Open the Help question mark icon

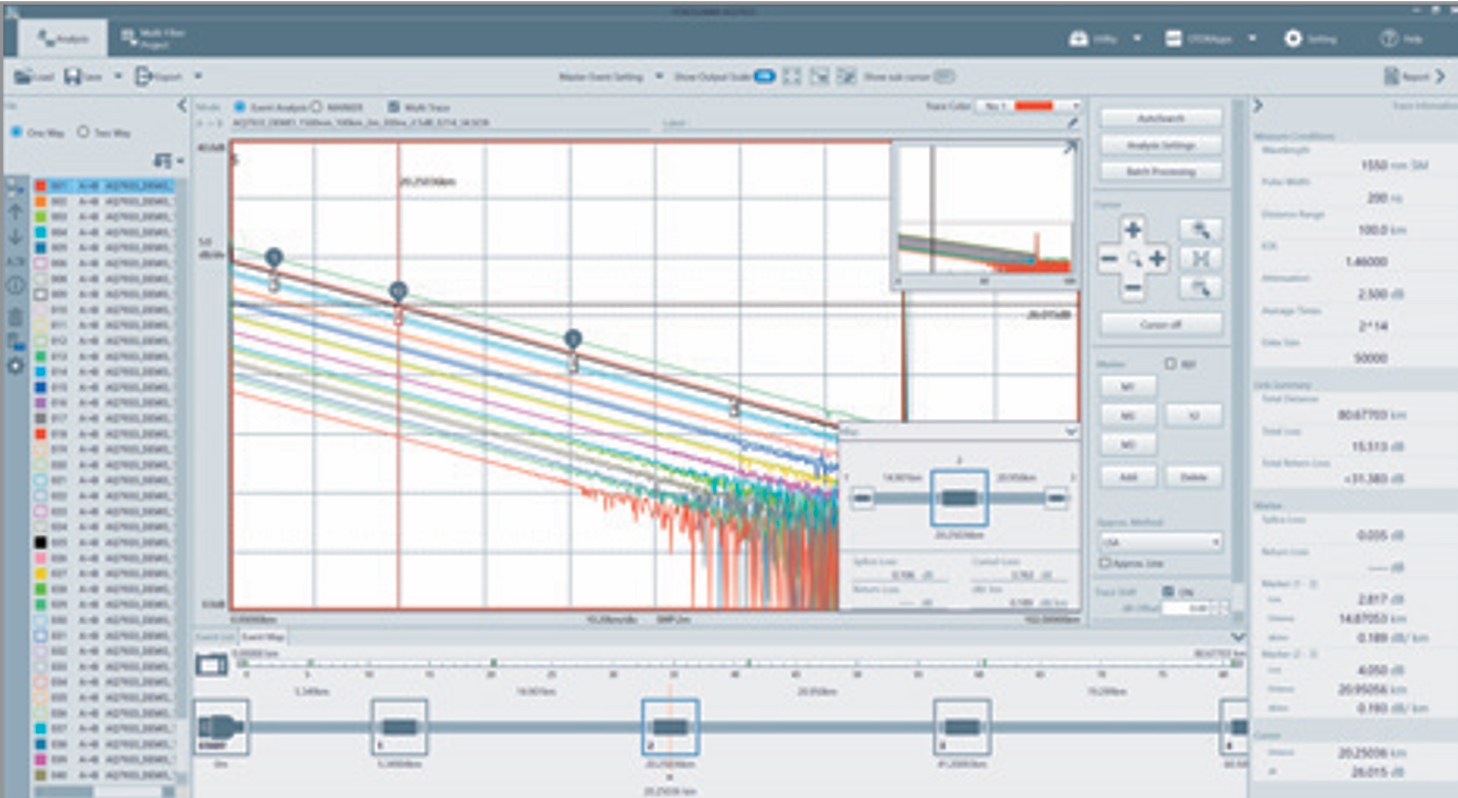[1388, 39]
